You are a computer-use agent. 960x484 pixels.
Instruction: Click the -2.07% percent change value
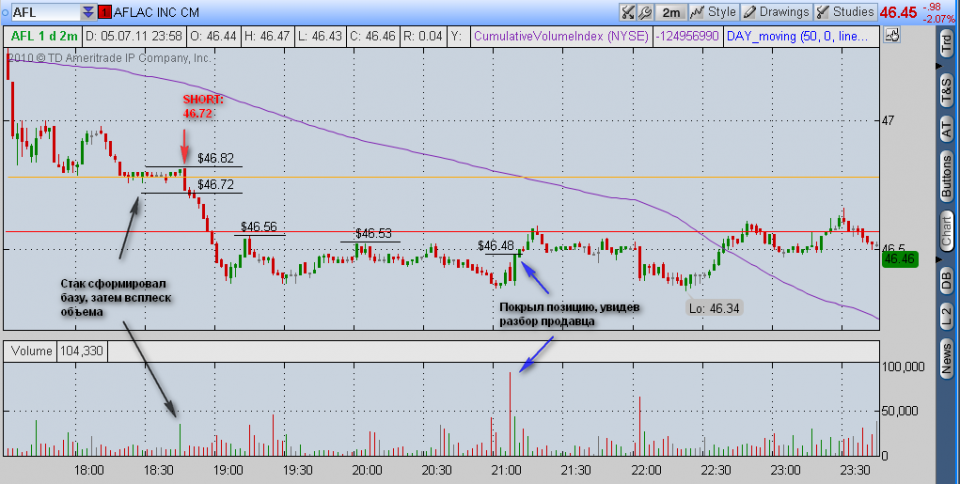[x=939, y=18]
